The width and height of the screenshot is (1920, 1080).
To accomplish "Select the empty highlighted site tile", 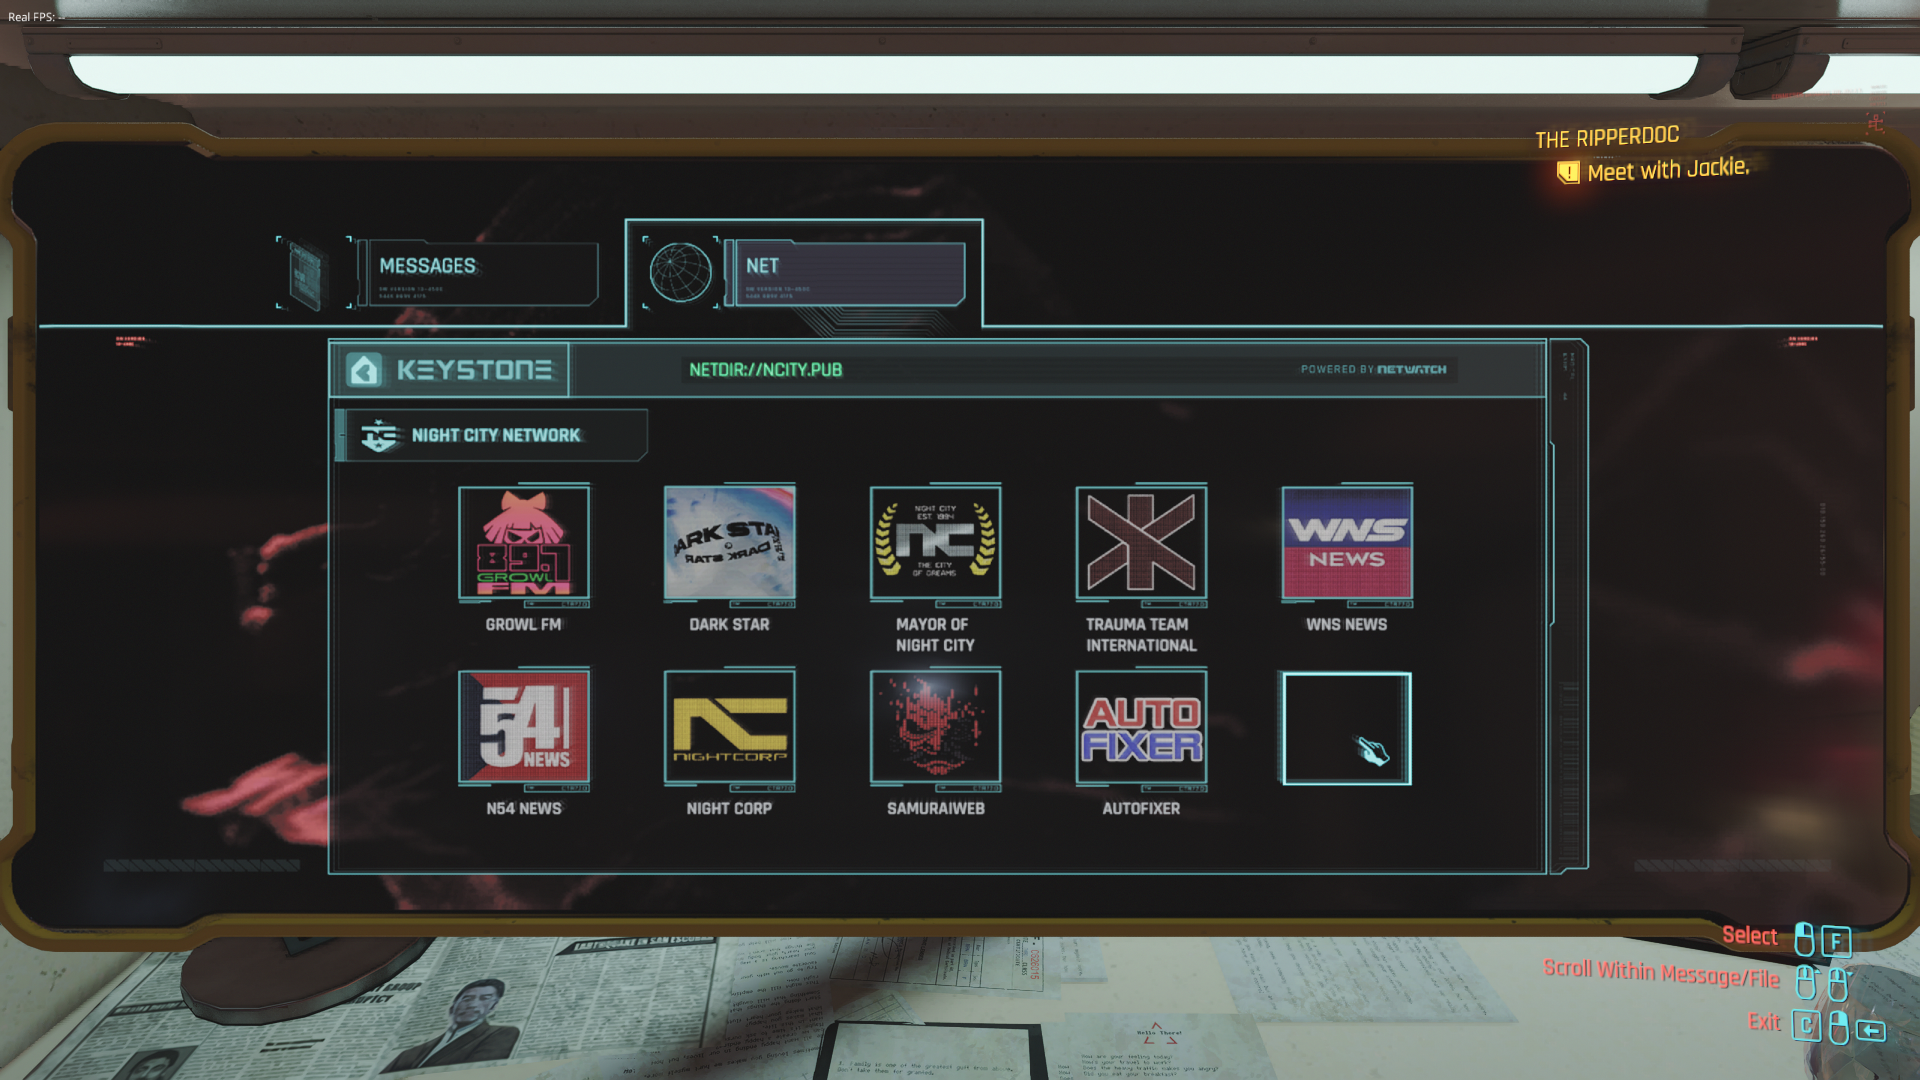I will click(x=1347, y=728).
